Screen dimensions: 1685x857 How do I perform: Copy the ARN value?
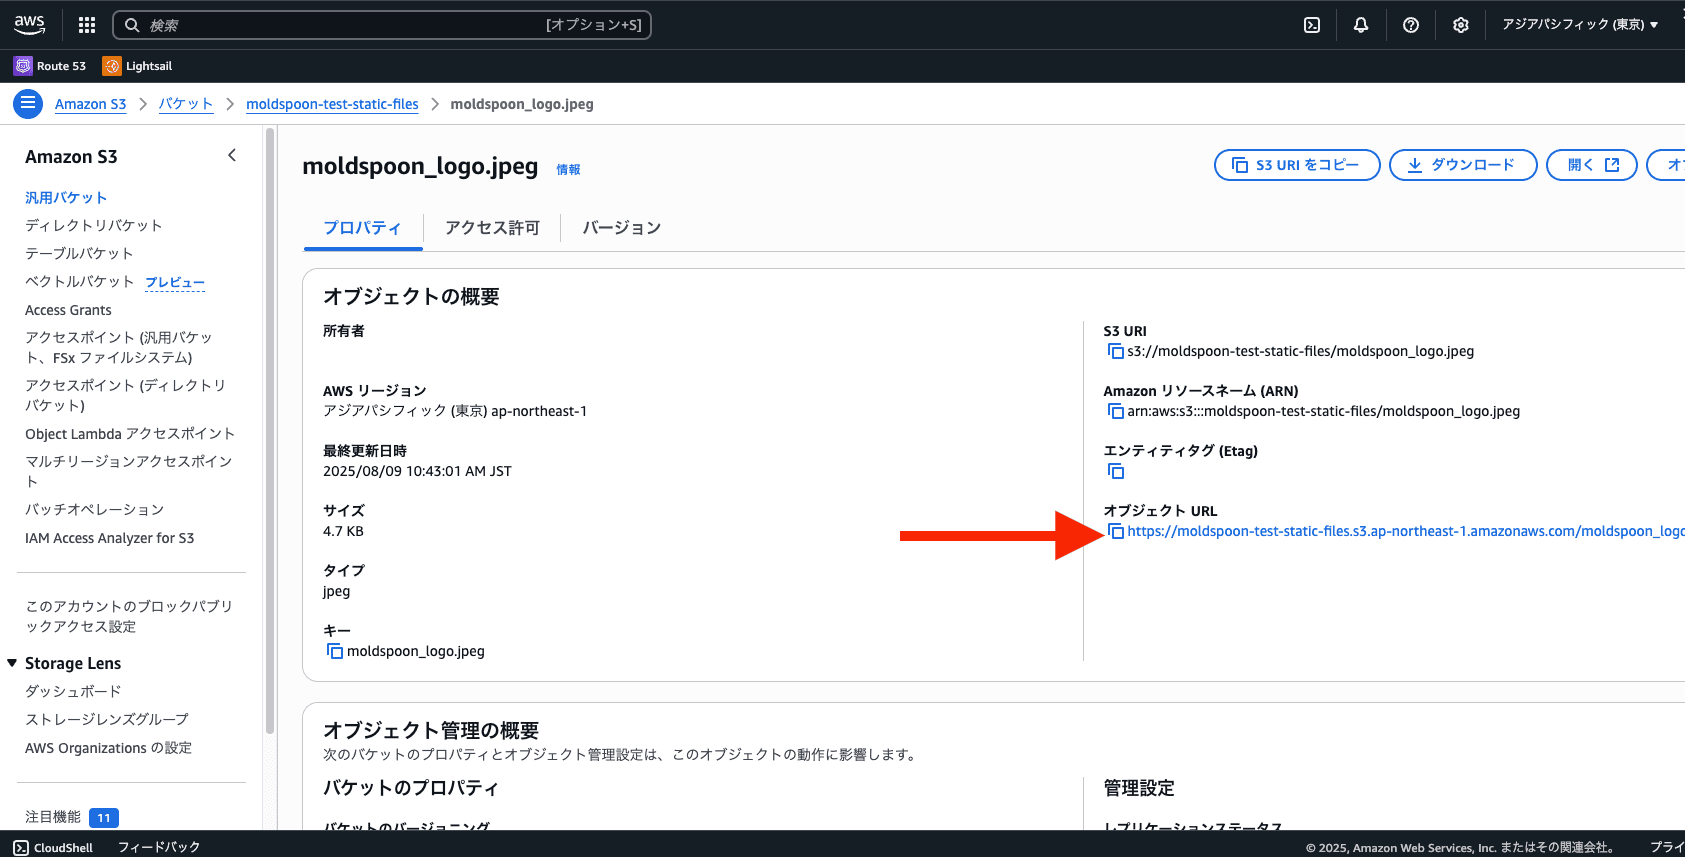click(x=1115, y=411)
